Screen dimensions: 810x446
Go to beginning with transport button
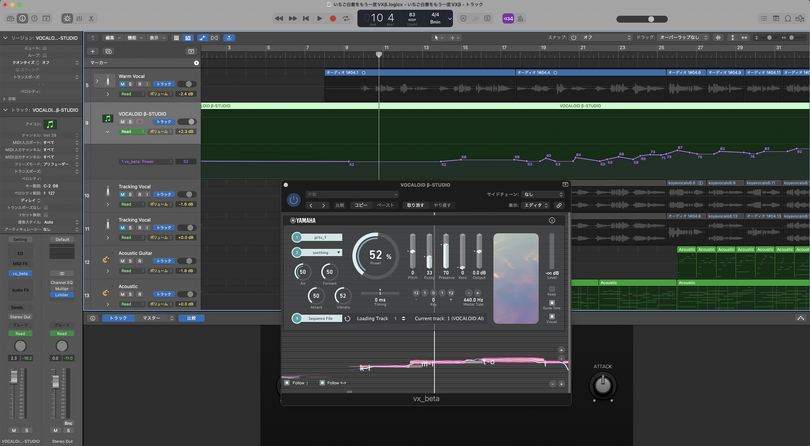click(x=306, y=18)
